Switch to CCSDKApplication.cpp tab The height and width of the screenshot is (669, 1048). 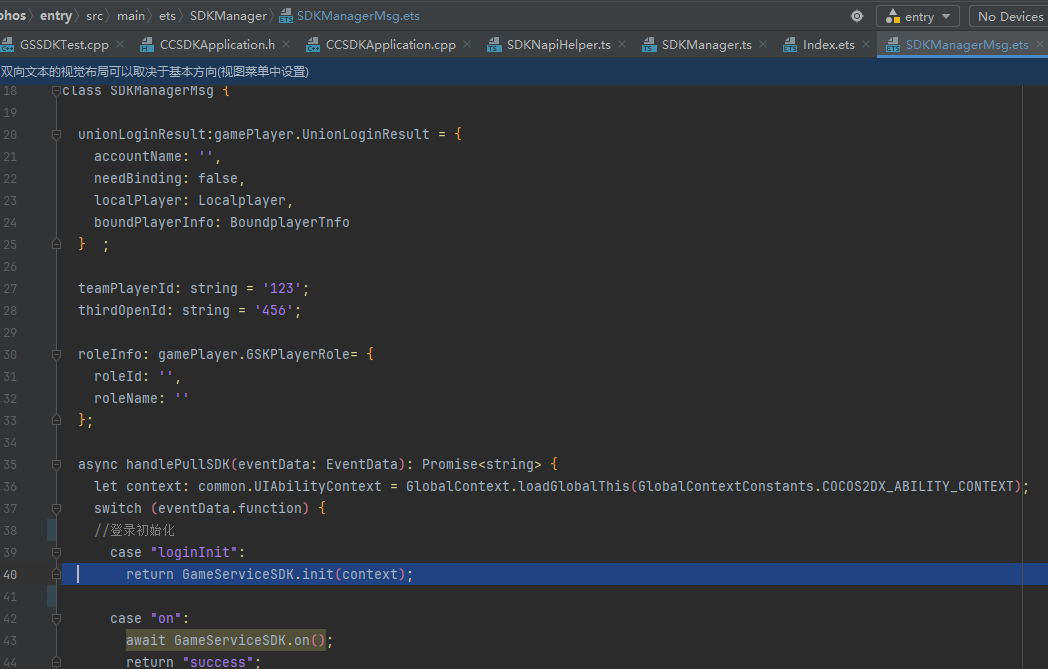390,45
